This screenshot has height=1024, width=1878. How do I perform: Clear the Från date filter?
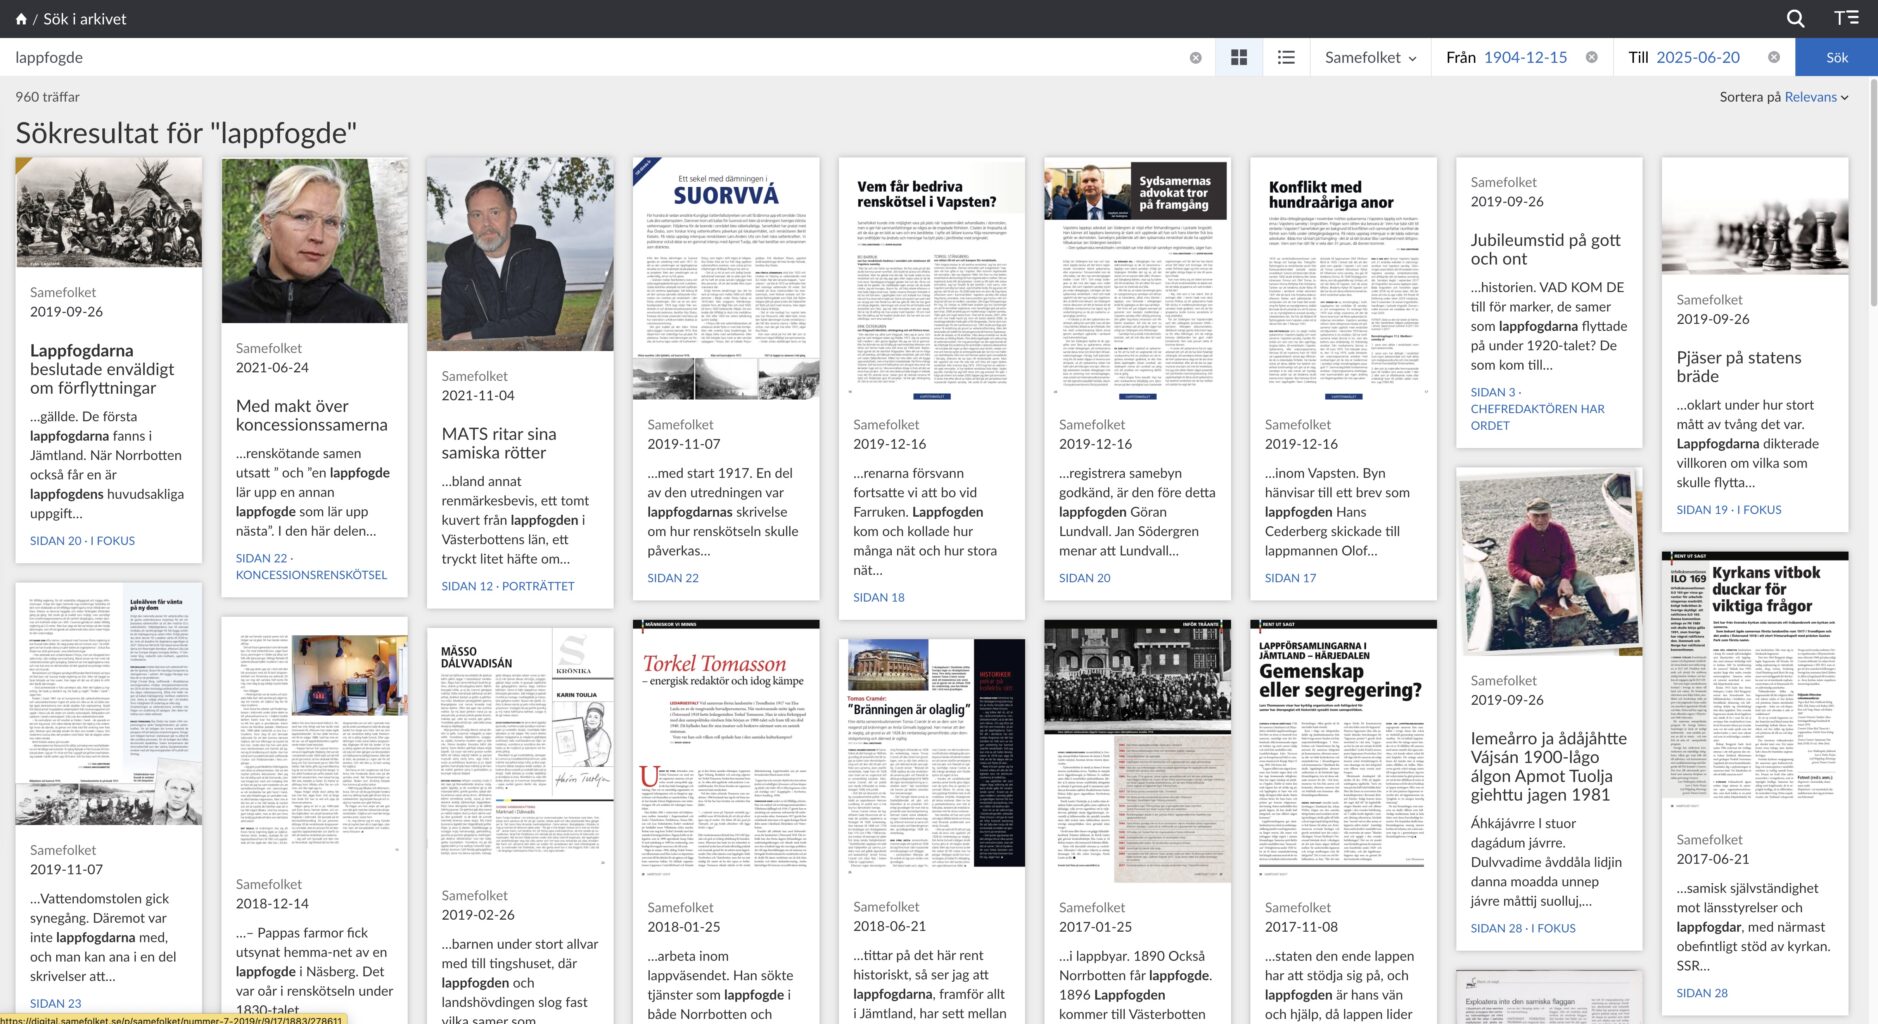click(1591, 58)
